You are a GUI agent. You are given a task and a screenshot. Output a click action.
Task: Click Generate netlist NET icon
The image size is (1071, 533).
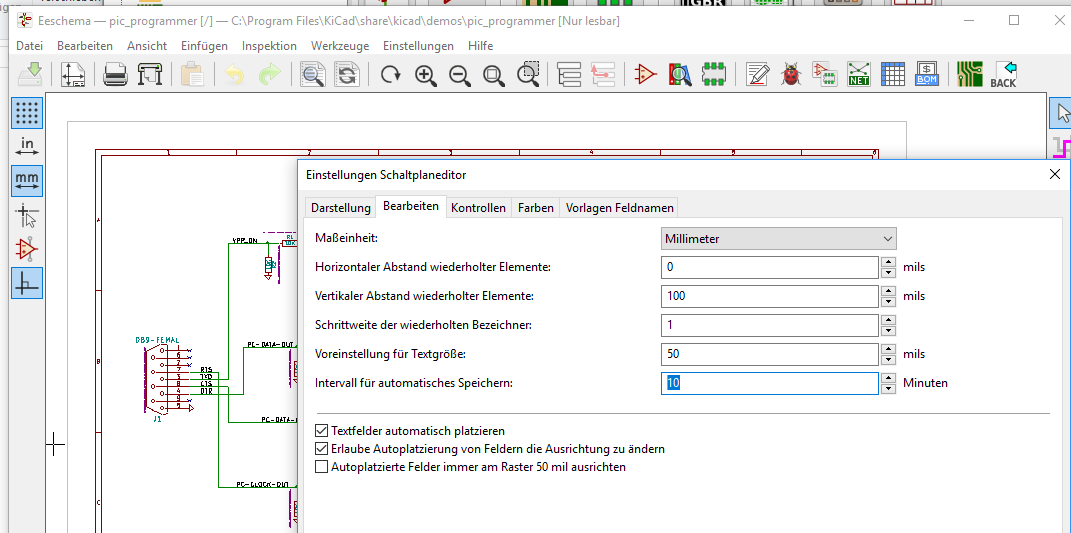pos(859,74)
